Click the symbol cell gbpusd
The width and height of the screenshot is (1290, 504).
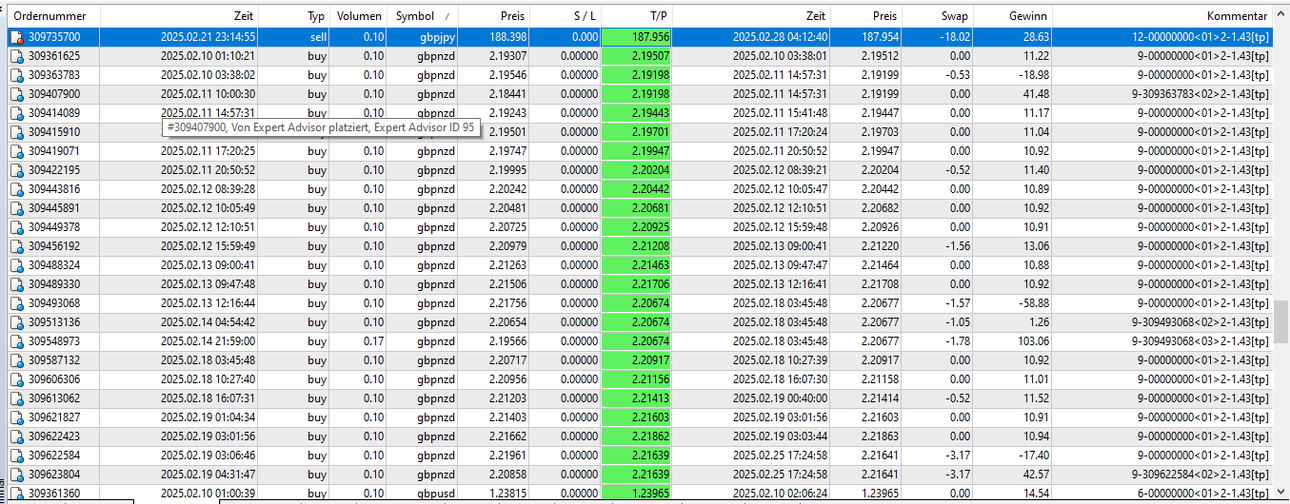pyautogui.click(x=437, y=493)
